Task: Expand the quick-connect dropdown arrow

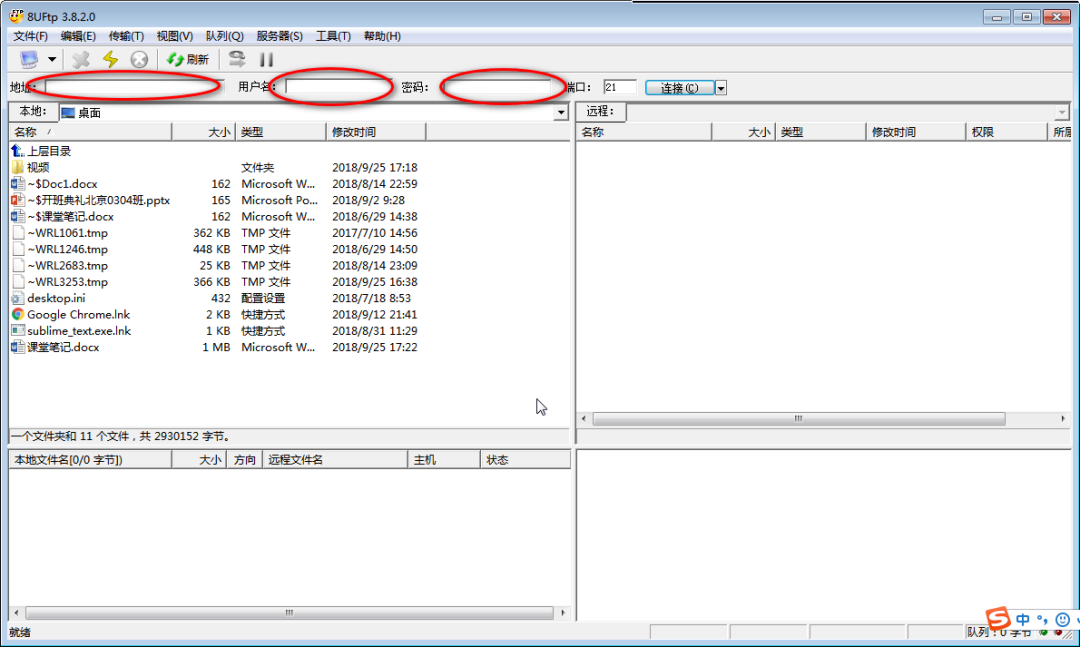Action: tap(52, 59)
